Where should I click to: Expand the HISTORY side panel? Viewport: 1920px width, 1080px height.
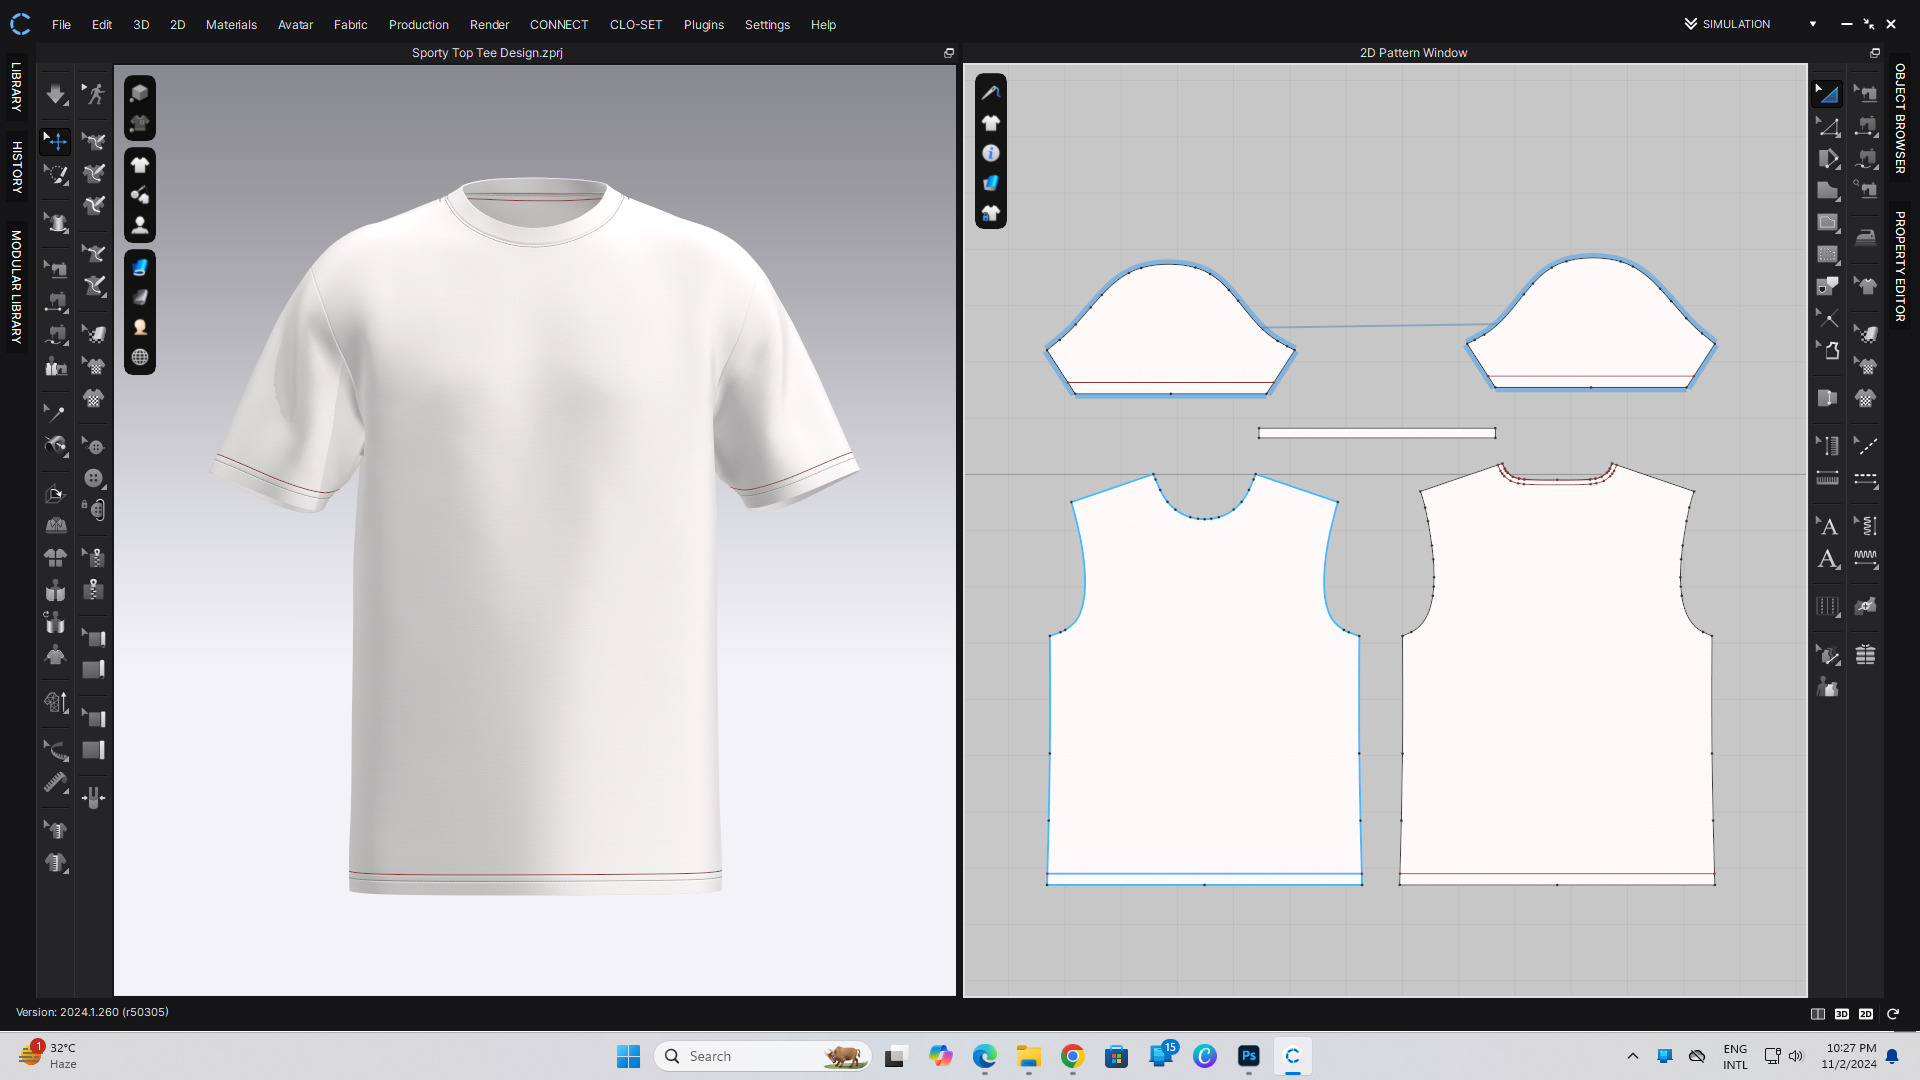[x=16, y=167]
